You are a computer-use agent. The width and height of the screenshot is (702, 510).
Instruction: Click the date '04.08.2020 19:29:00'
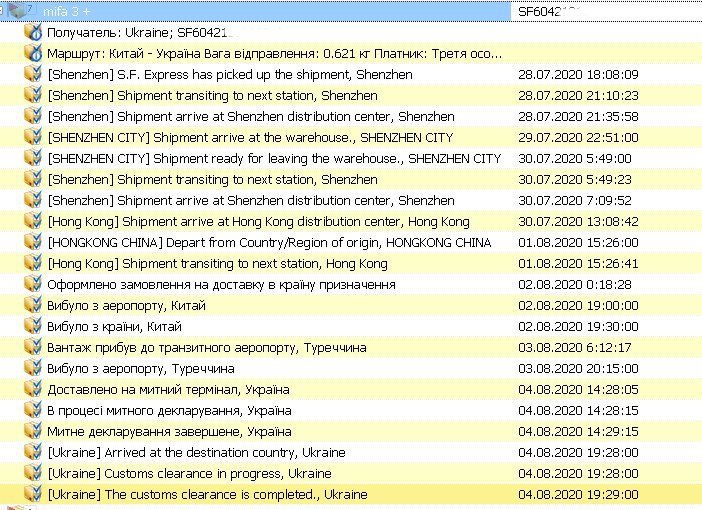[578, 495]
